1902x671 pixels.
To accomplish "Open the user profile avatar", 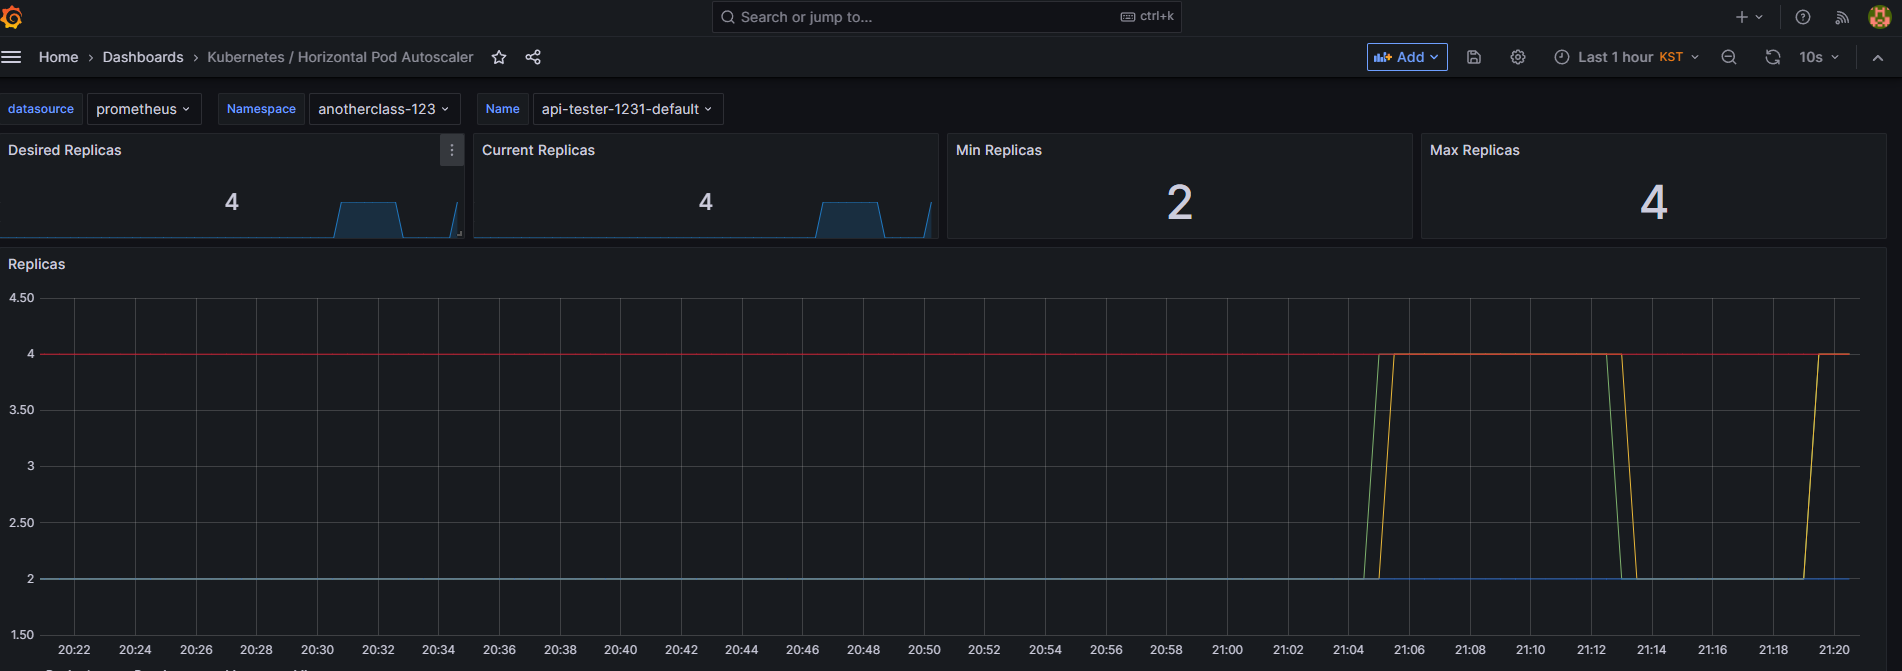I will [x=1880, y=17].
